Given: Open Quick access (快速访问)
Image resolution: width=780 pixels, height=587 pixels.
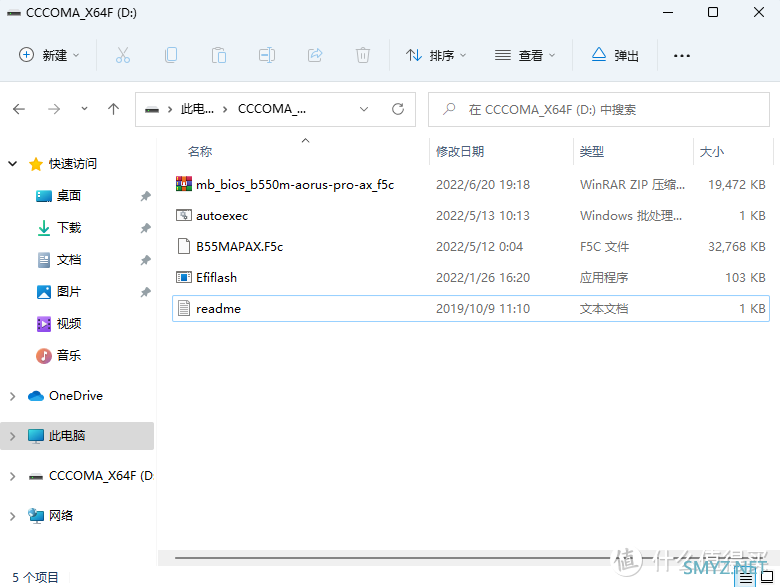Looking at the screenshot, I should pos(73,164).
